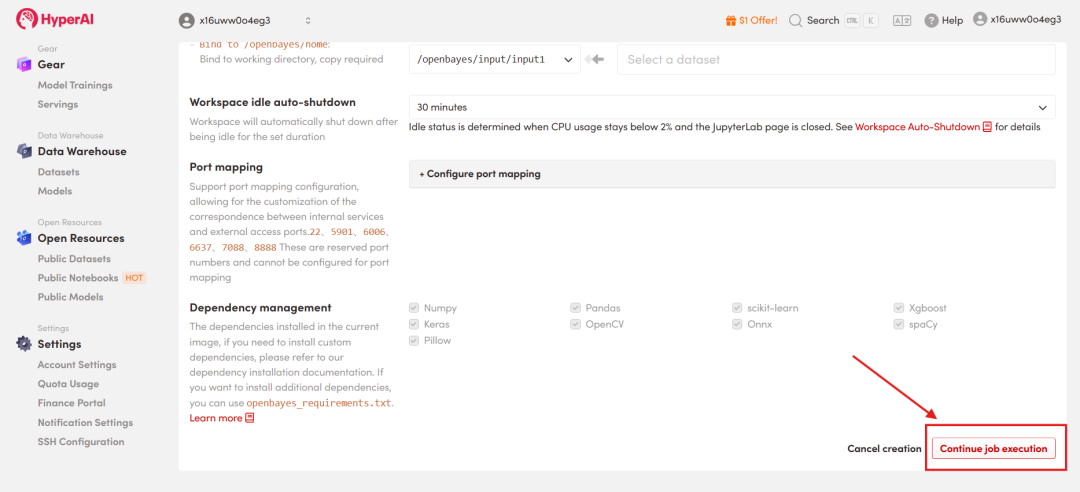This screenshot has height=492, width=1080.
Task: Click the magnifier Search icon
Action: point(796,21)
